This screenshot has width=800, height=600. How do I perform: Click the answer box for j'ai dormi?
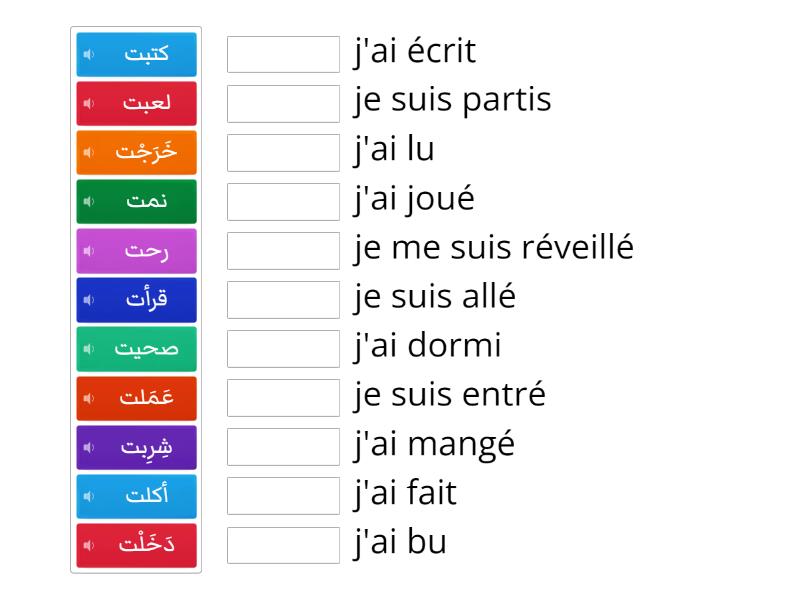point(283,348)
